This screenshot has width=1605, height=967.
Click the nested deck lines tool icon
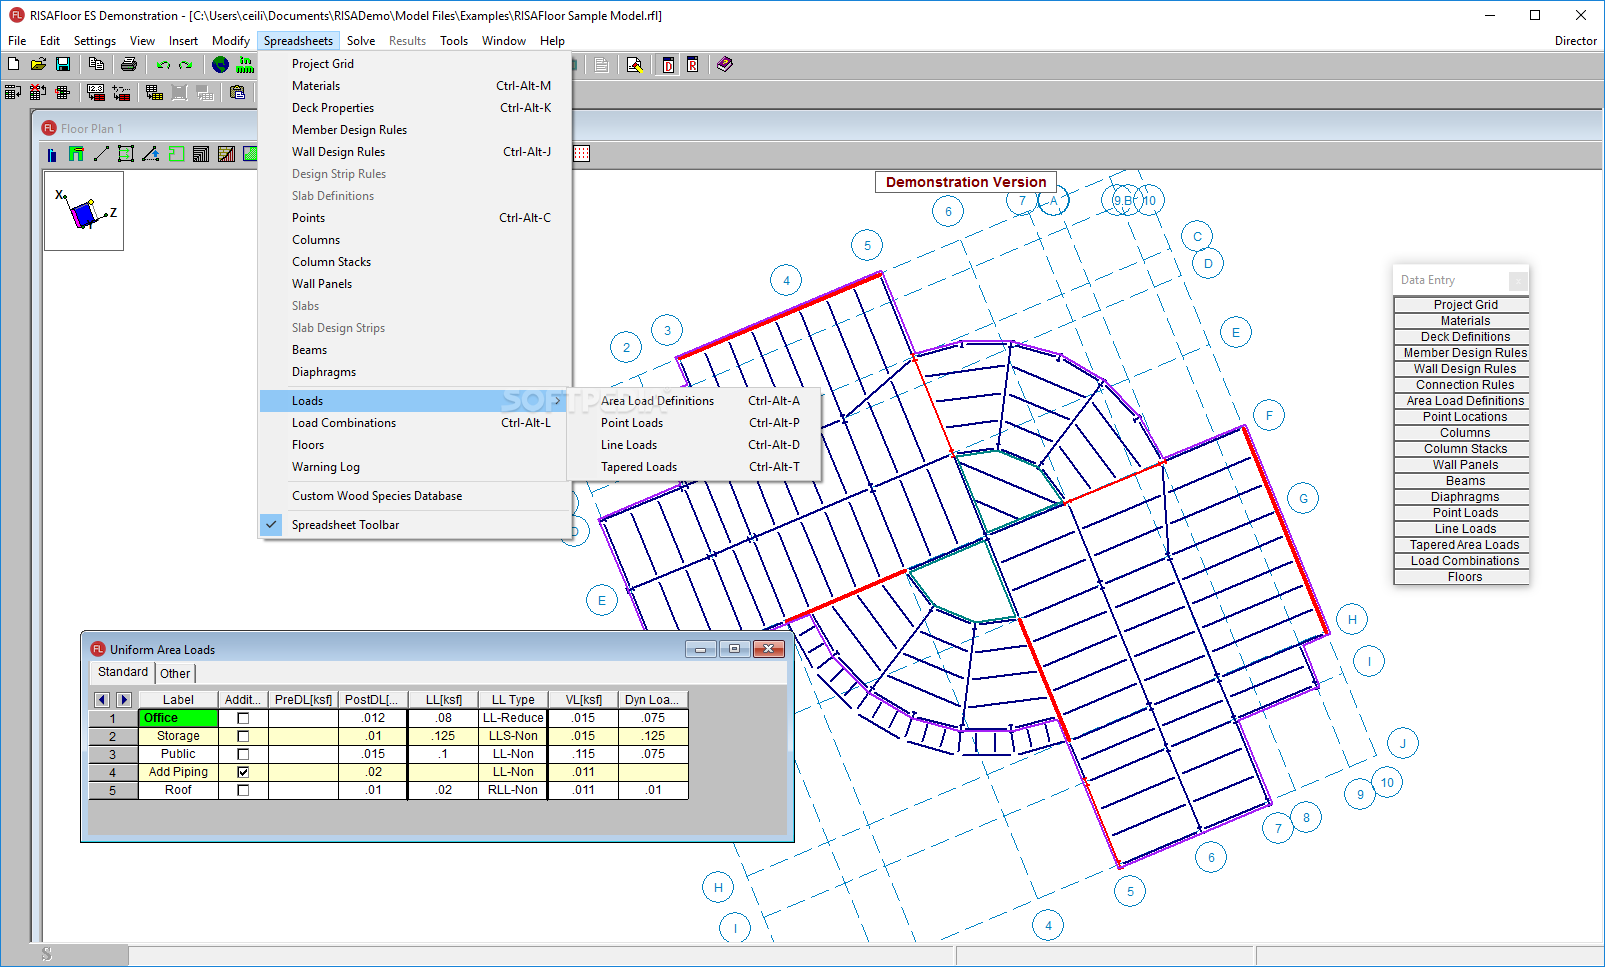(x=201, y=154)
